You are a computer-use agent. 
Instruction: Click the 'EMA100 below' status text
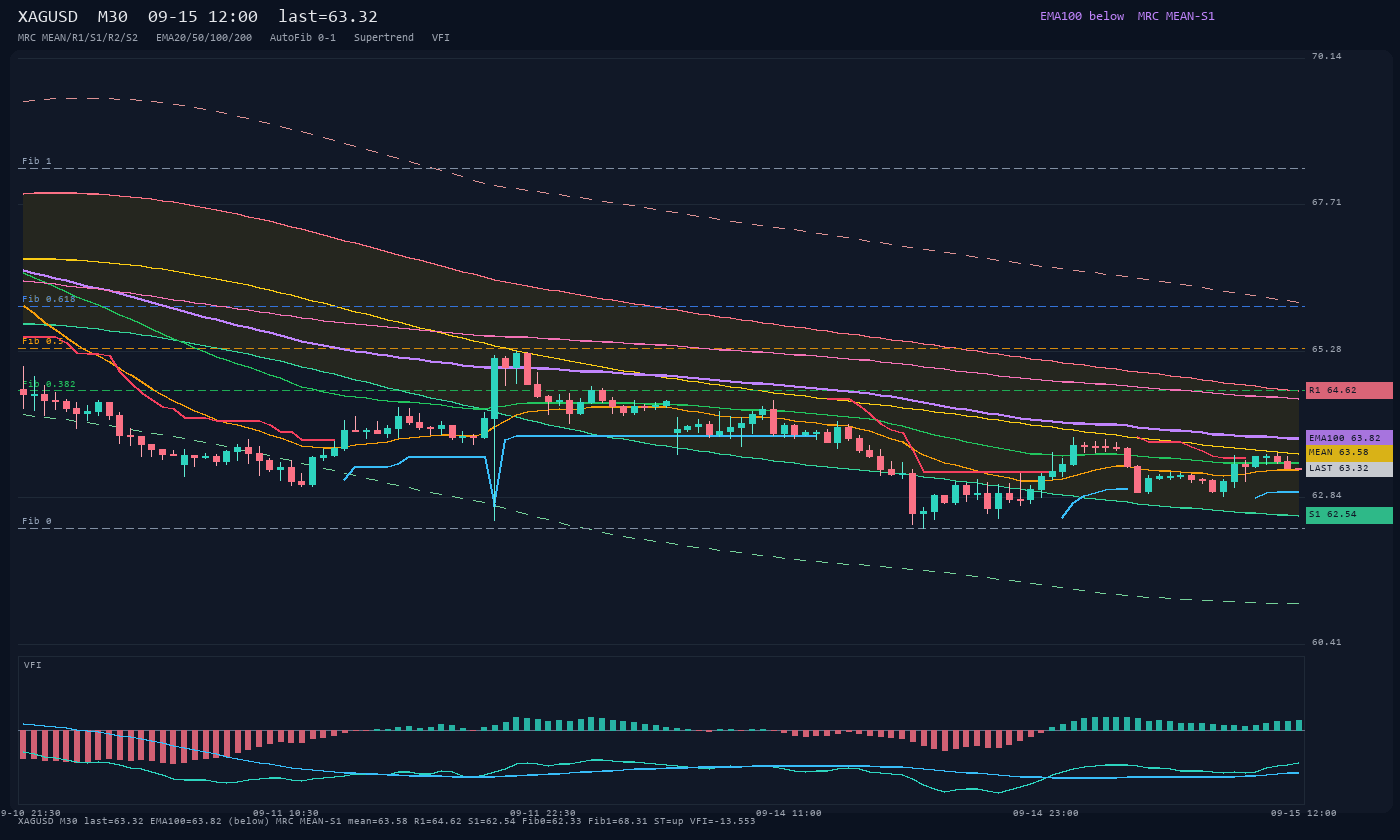point(1082,16)
